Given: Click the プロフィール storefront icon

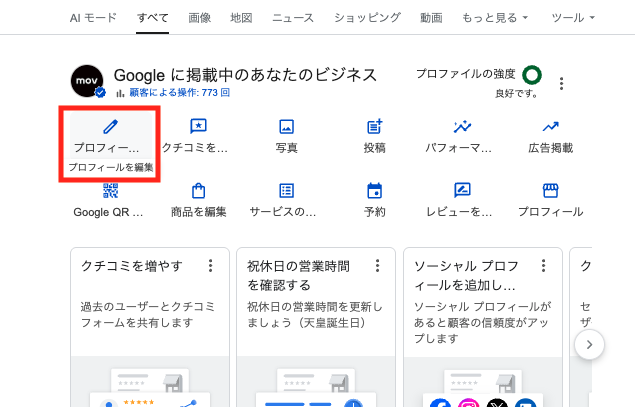Looking at the screenshot, I should (x=550, y=190).
